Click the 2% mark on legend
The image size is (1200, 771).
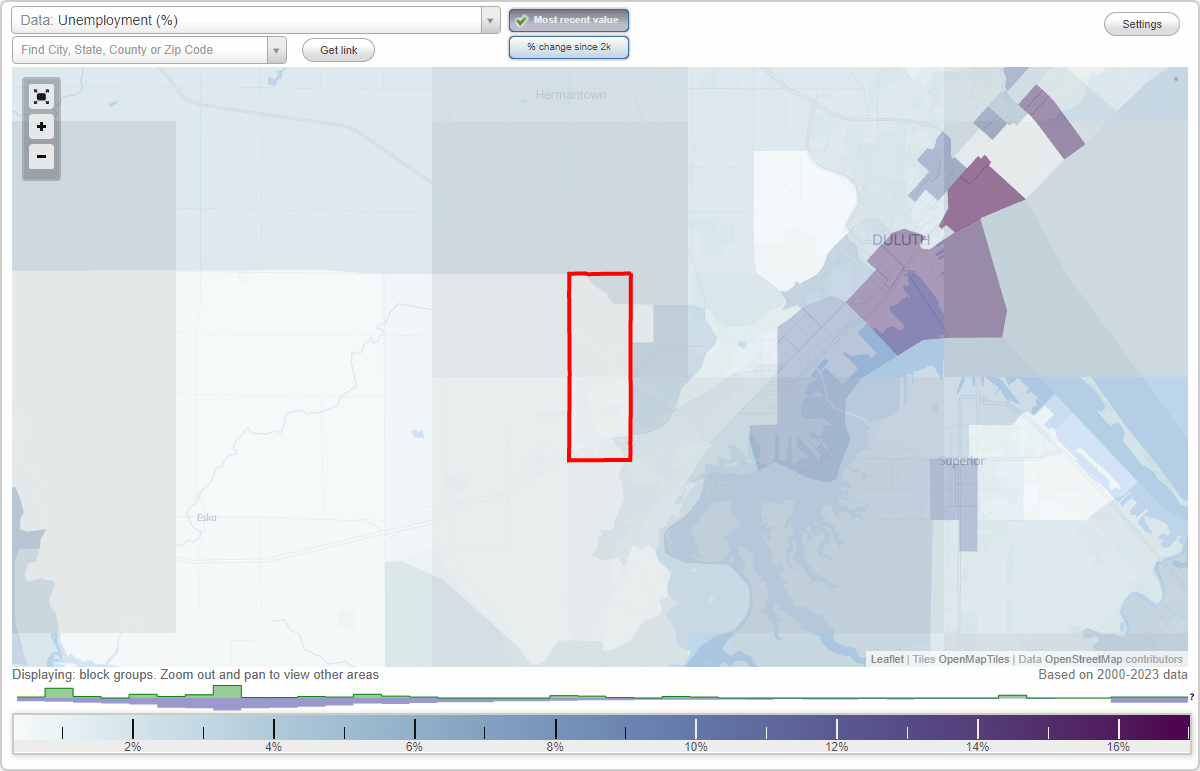point(132,747)
